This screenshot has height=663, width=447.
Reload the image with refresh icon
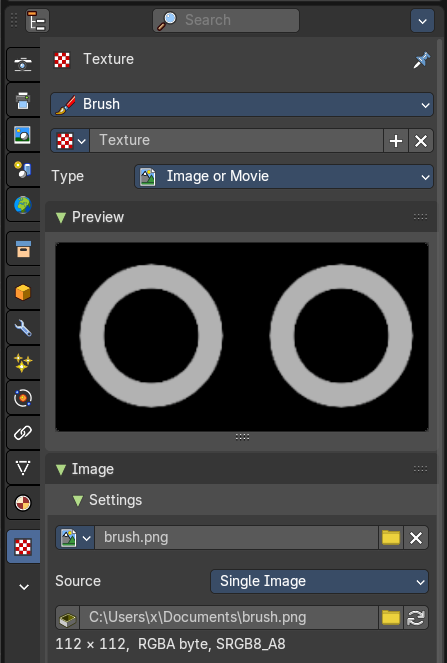[416, 618]
